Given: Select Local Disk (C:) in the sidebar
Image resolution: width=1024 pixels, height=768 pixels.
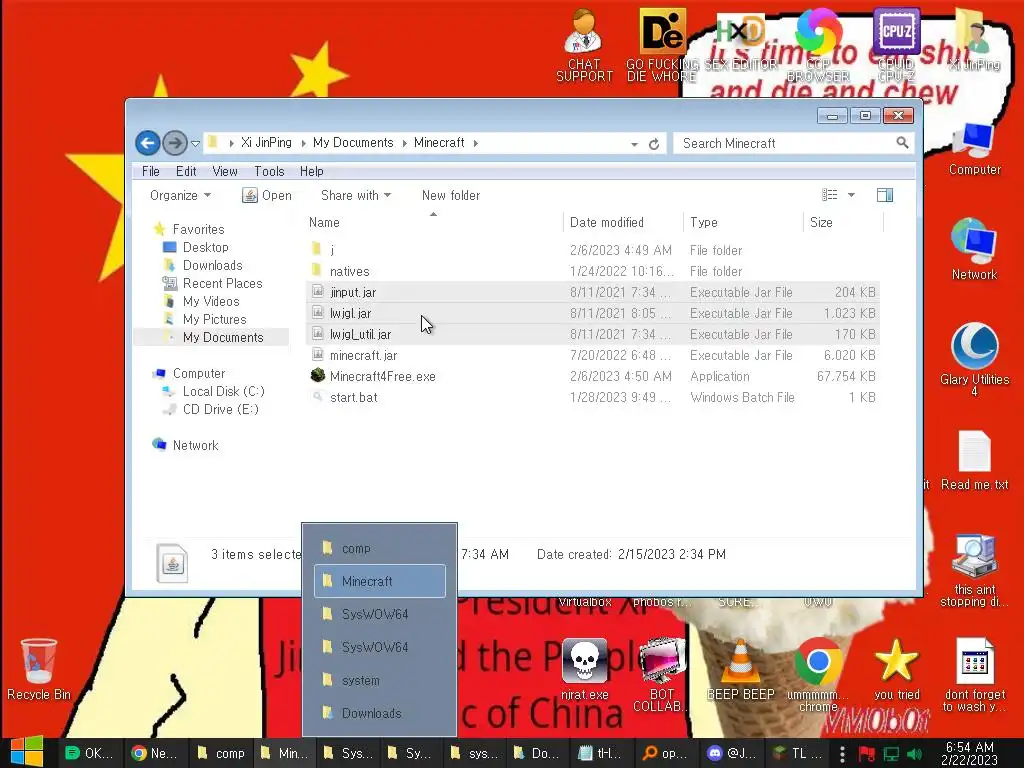Looking at the screenshot, I should [x=223, y=391].
